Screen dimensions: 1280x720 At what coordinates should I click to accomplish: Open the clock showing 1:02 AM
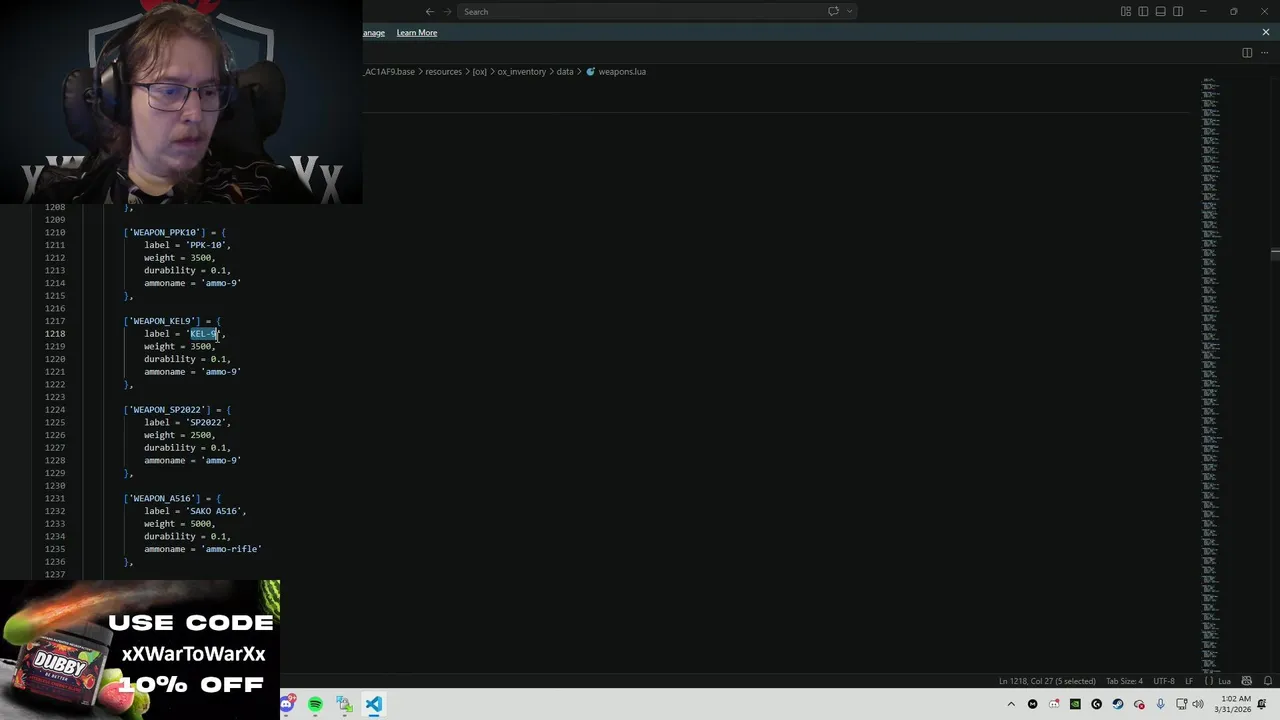point(1235,704)
